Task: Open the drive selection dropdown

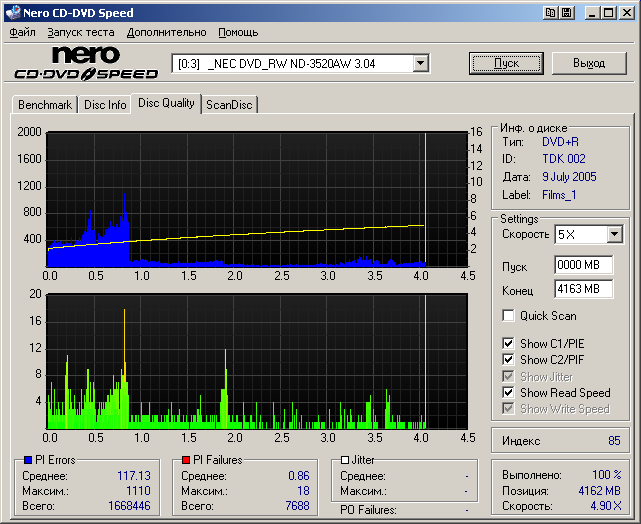Action: (x=420, y=63)
